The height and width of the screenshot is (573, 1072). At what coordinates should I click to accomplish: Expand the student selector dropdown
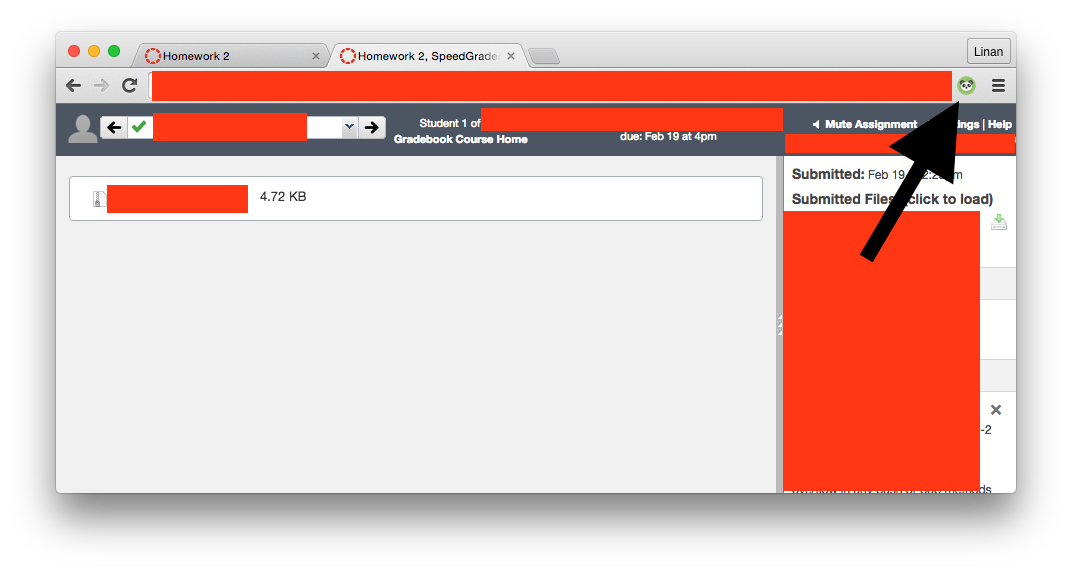tap(349, 127)
